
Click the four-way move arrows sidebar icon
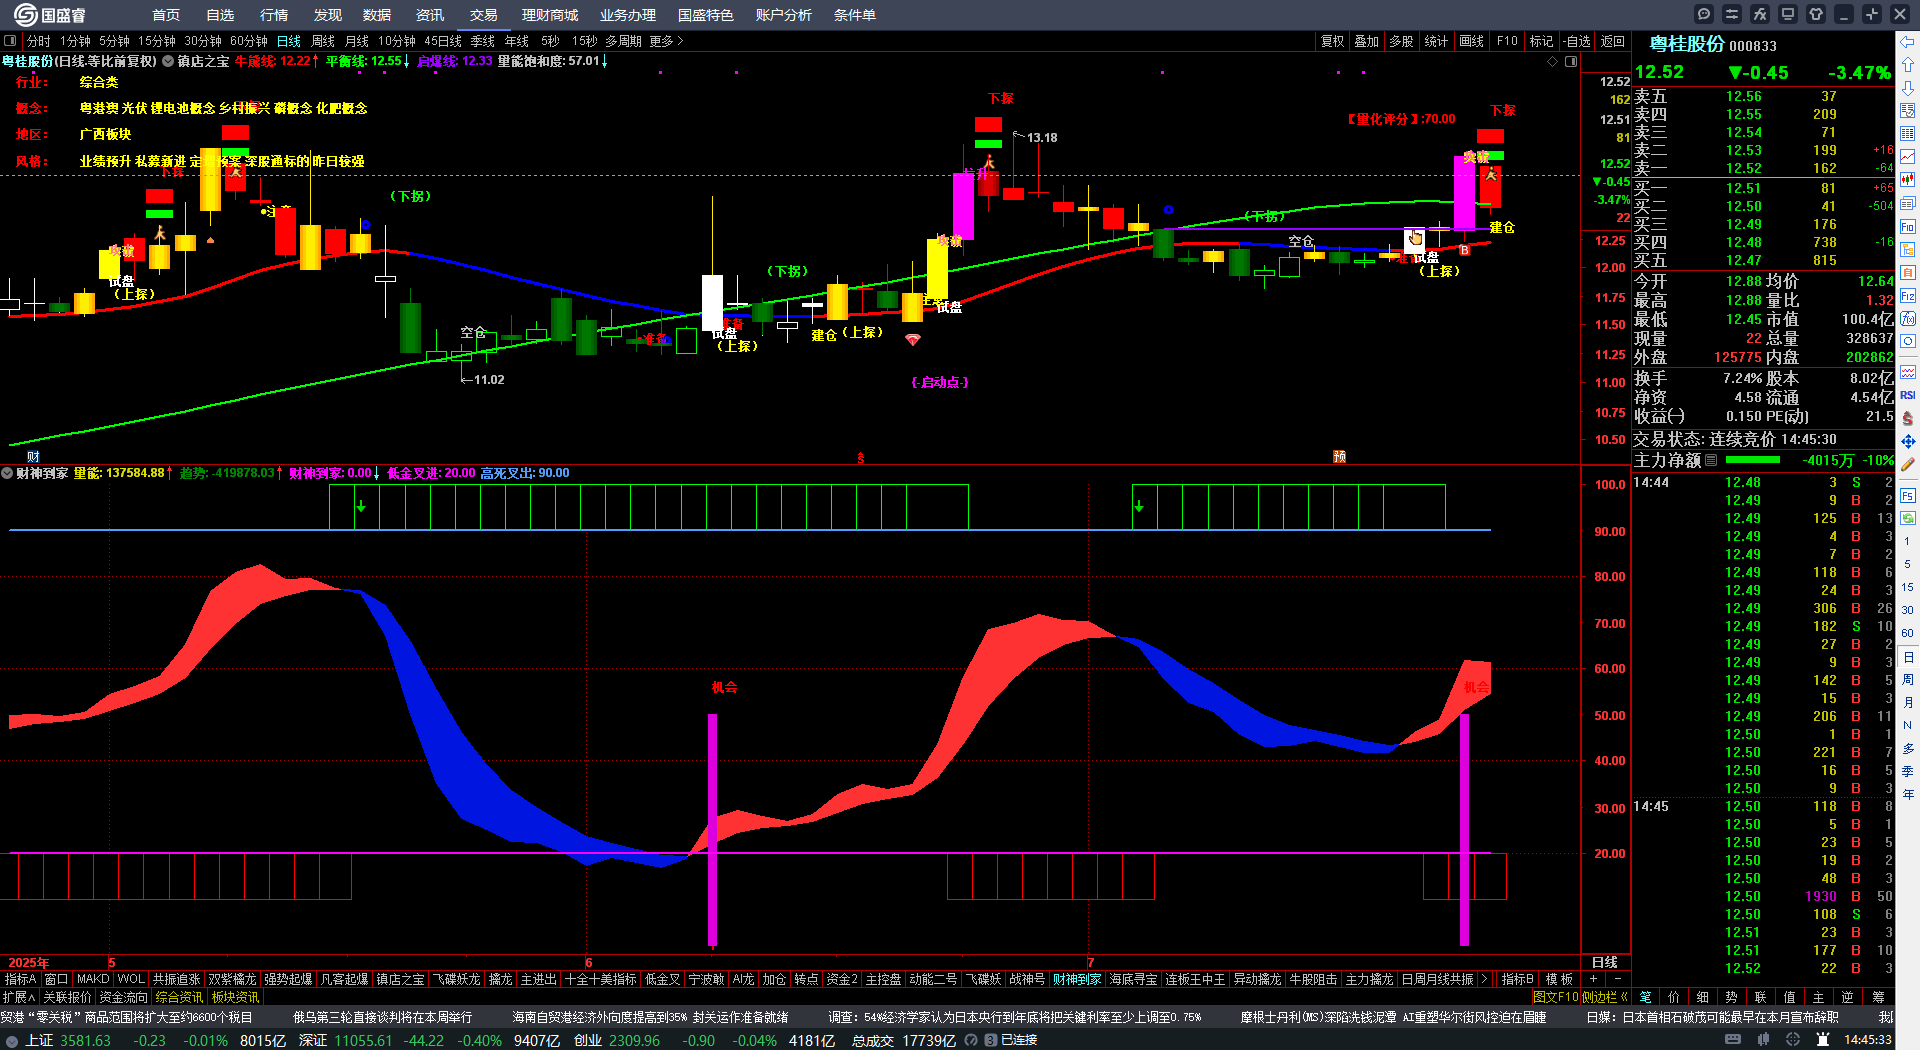click(1908, 441)
